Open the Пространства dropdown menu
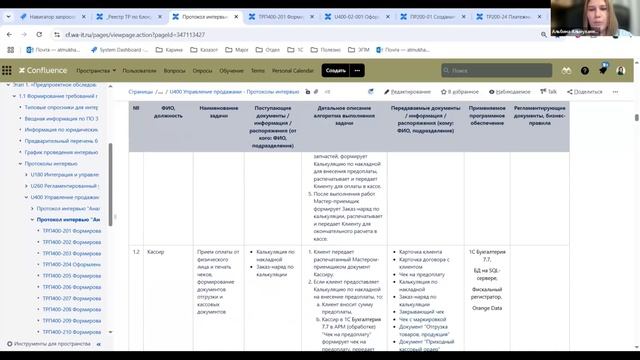Image resolution: width=640 pixels, height=360 pixels. click(96, 71)
